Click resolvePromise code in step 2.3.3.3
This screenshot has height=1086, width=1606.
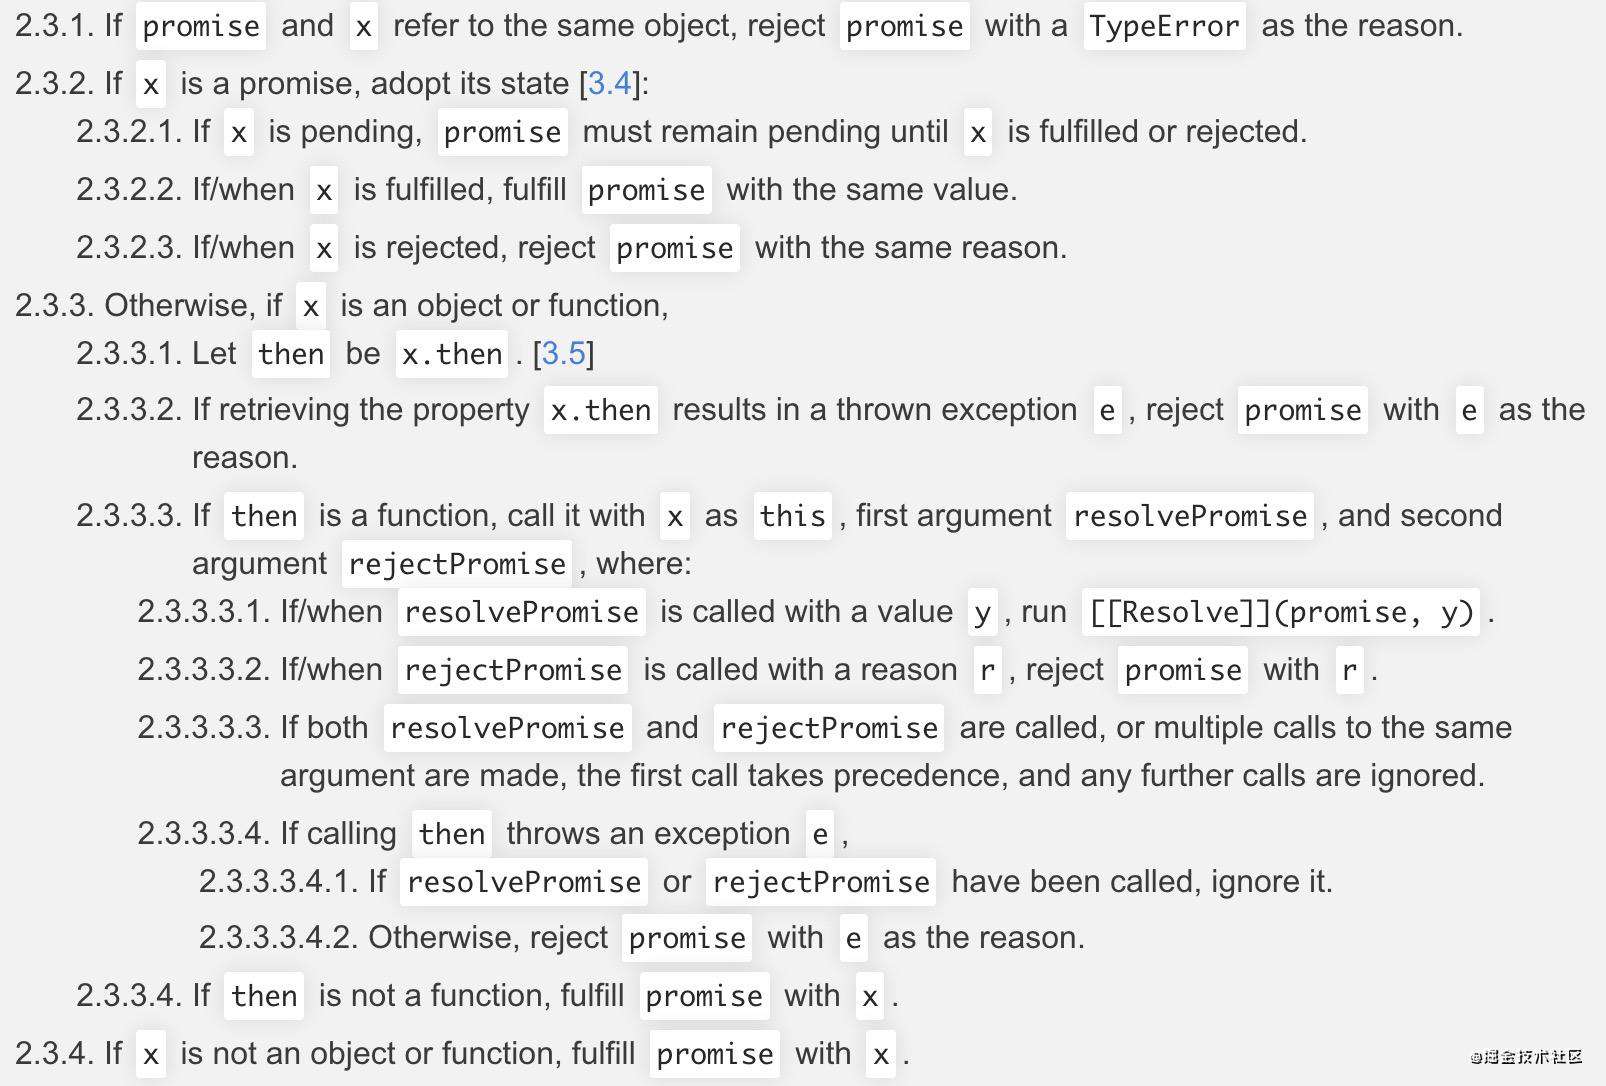[x=1190, y=516]
